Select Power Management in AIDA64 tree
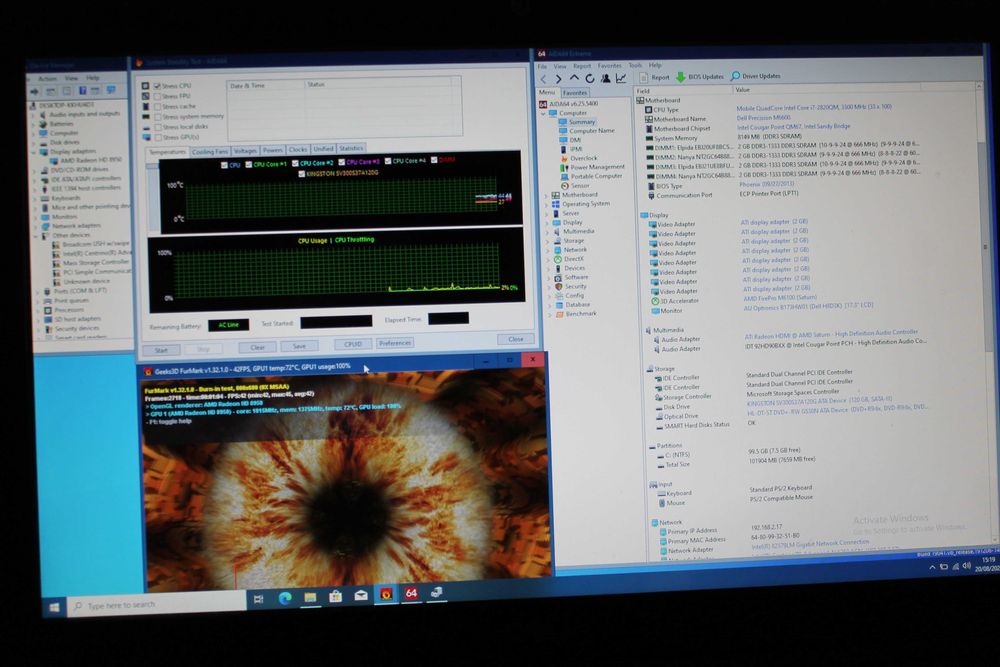Viewport: 1000px width, 667px height. pos(592,167)
